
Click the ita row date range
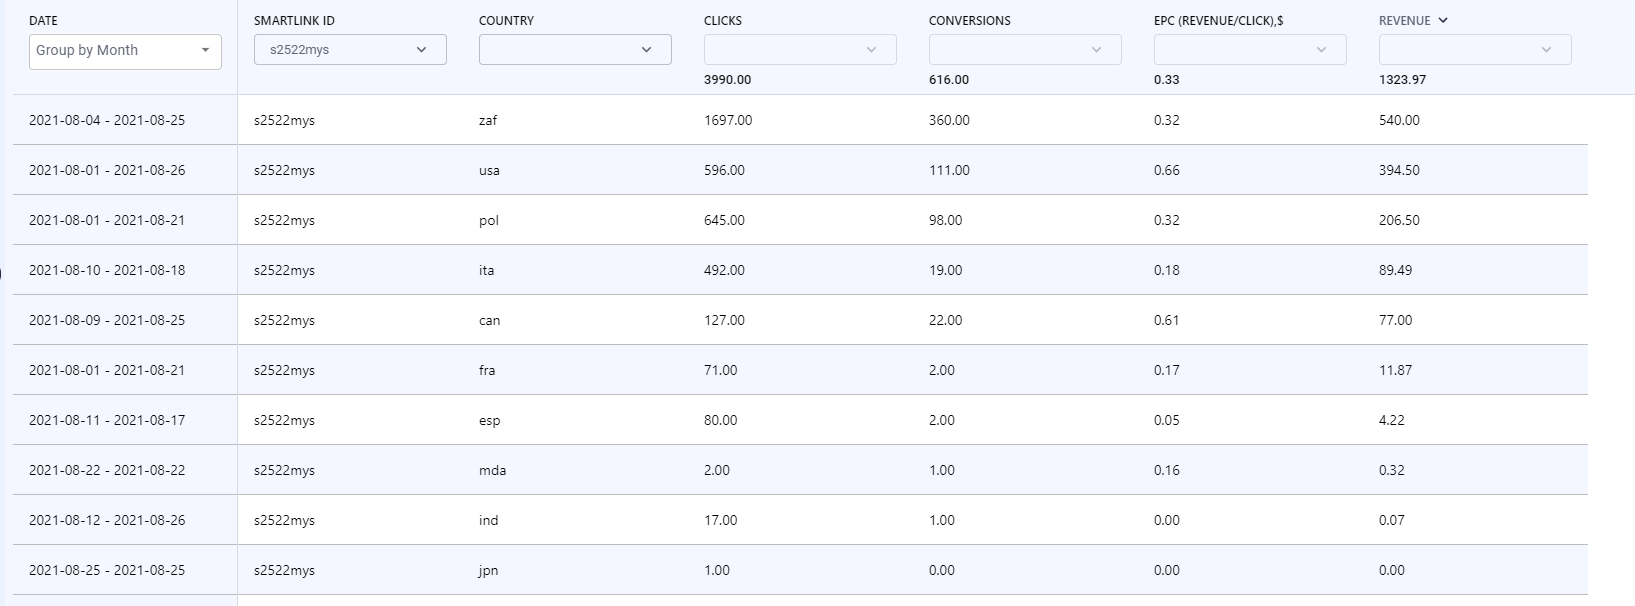(x=107, y=270)
